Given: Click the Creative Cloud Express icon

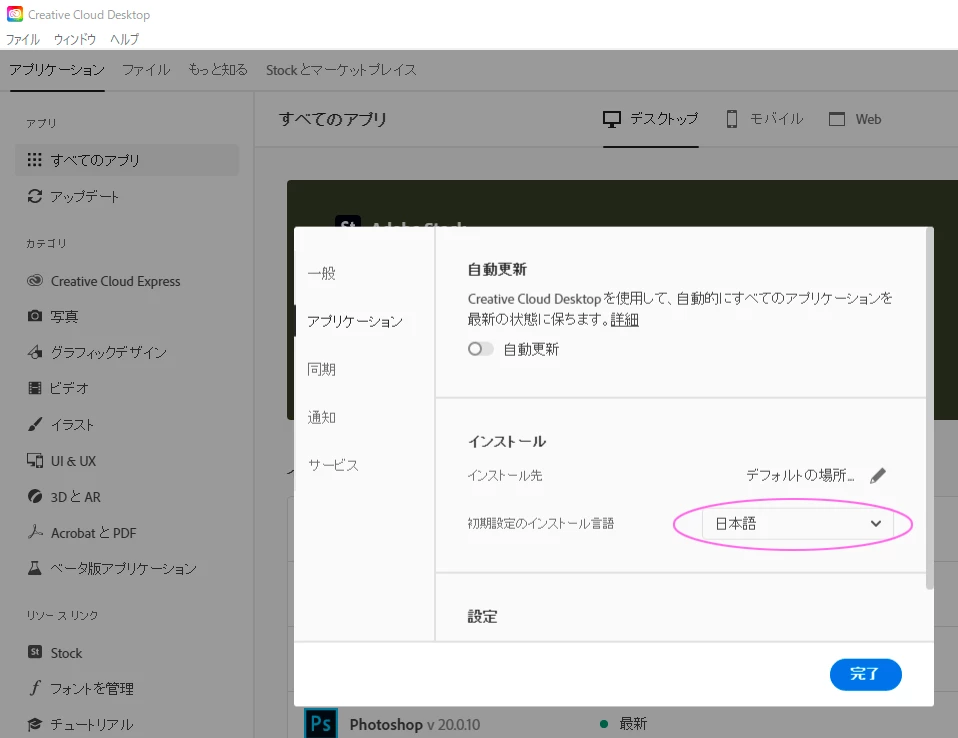Looking at the screenshot, I should pos(35,280).
